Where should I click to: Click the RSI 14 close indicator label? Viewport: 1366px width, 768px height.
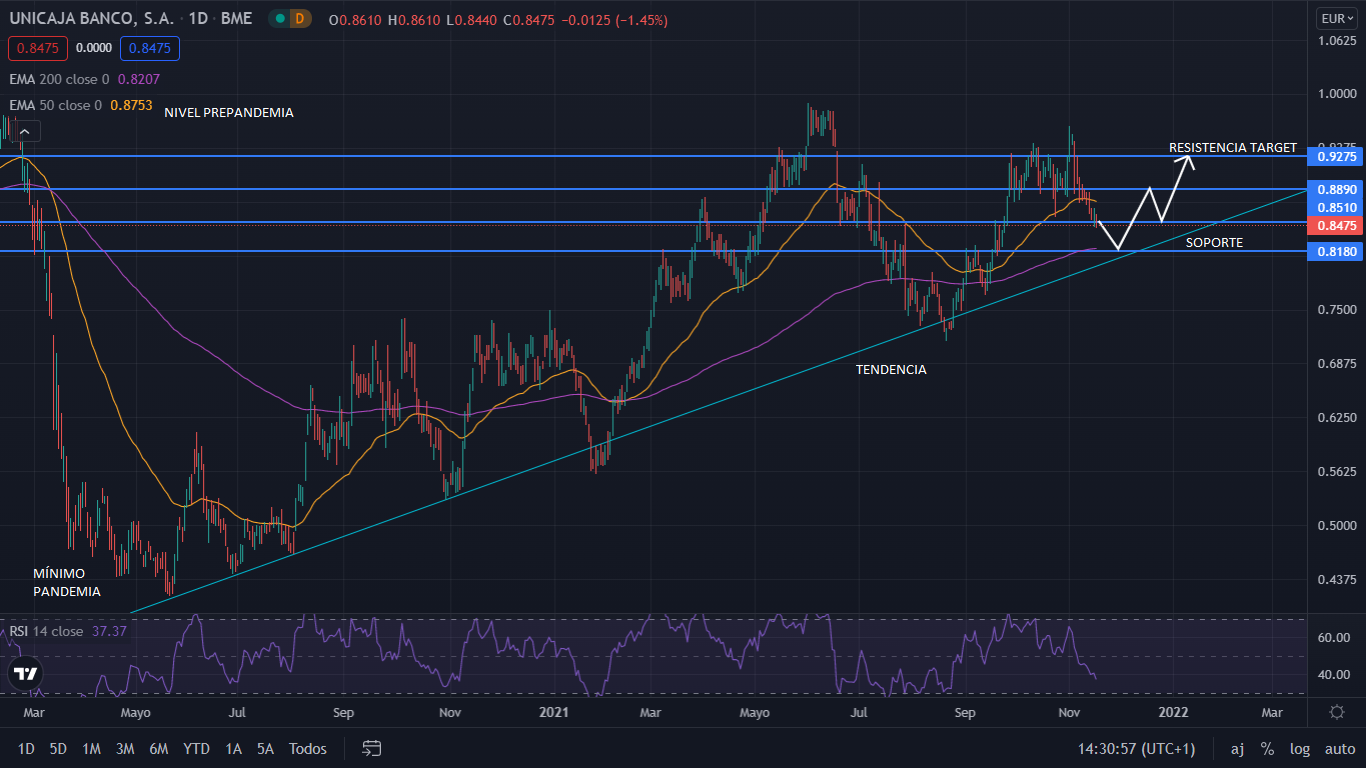(x=47, y=631)
